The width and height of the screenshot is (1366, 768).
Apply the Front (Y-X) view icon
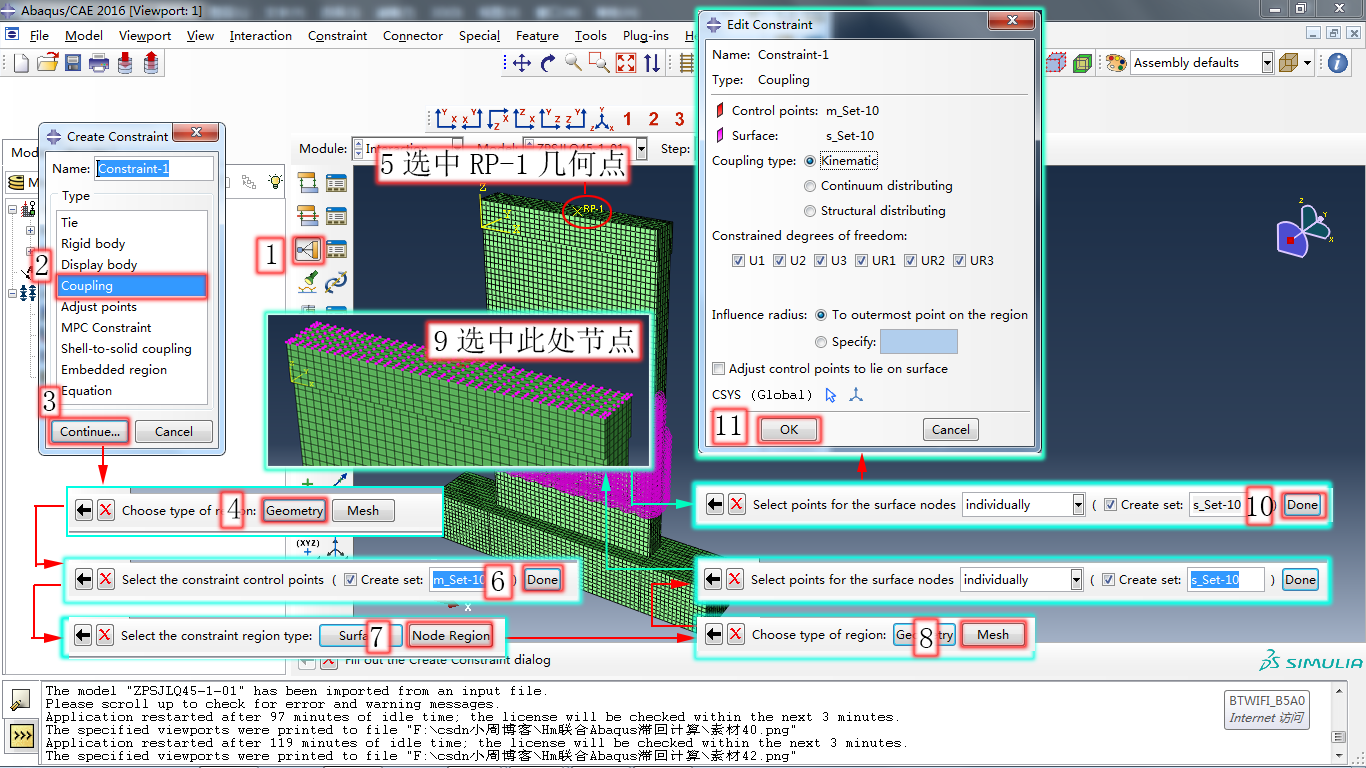pyautogui.click(x=447, y=119)
